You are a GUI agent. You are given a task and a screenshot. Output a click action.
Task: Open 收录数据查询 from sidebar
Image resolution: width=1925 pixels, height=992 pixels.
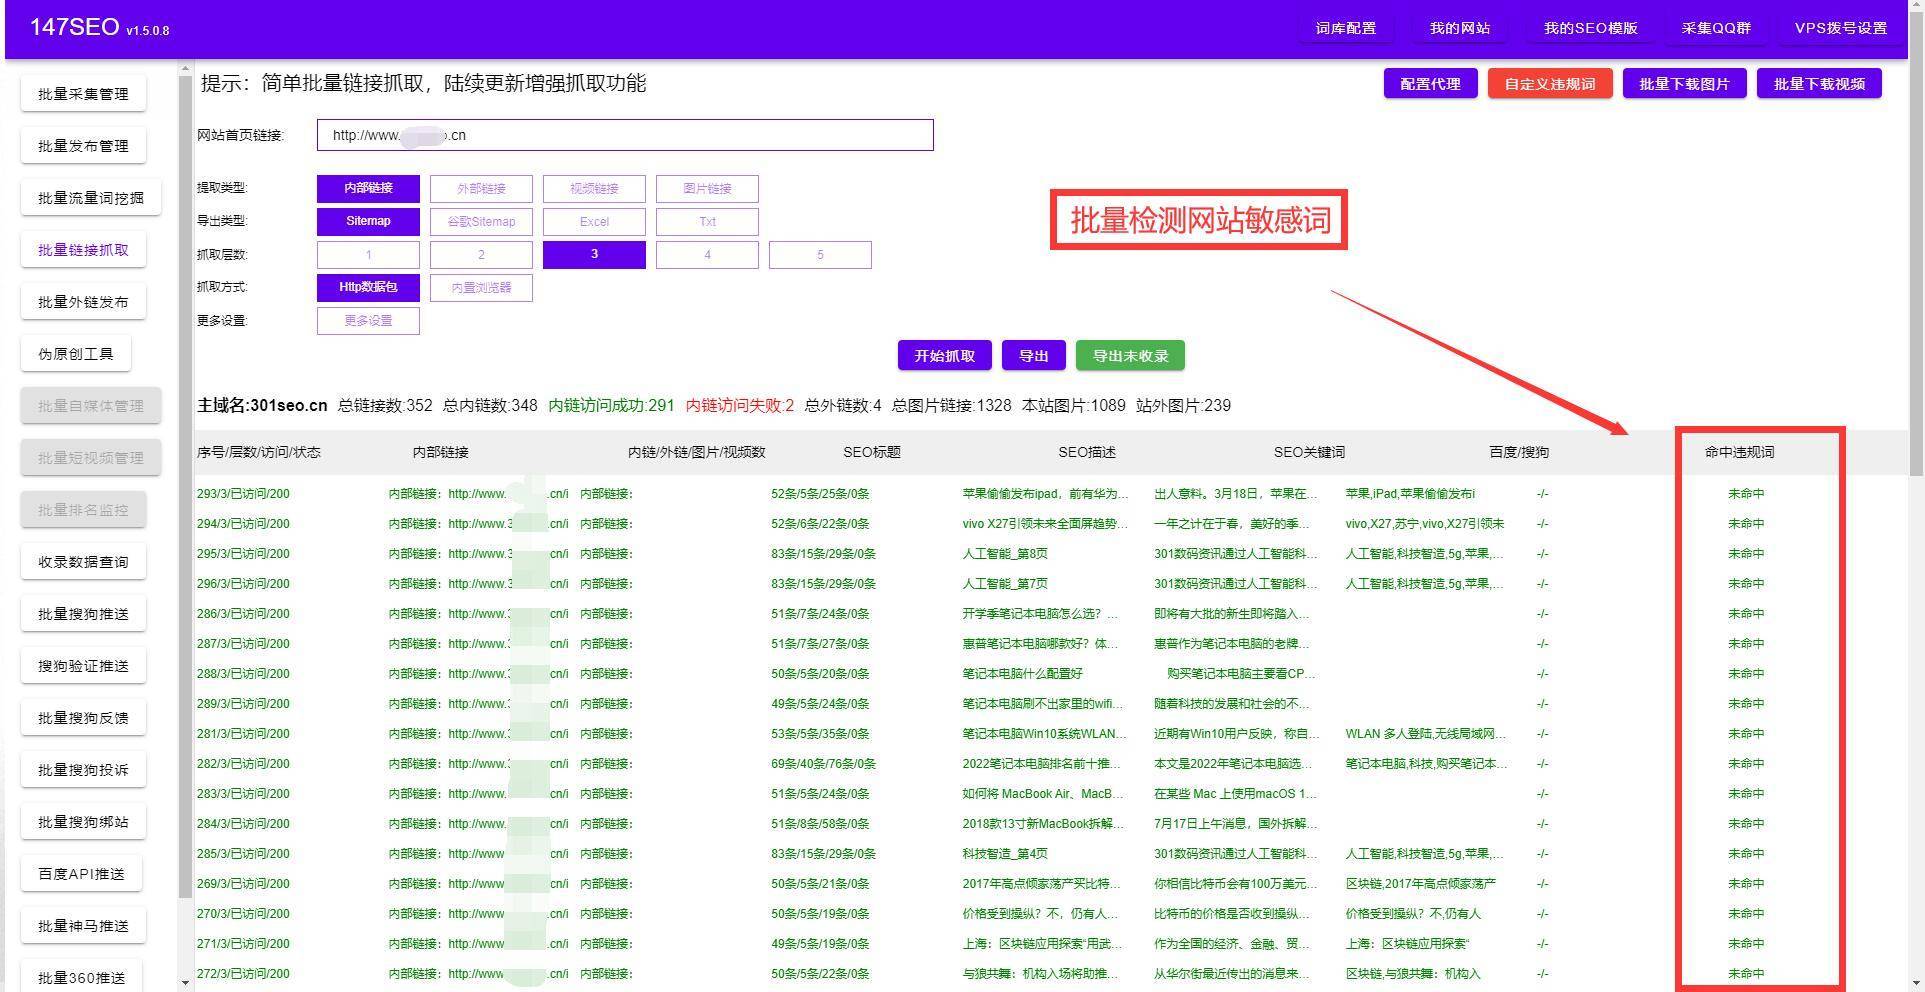83,561
